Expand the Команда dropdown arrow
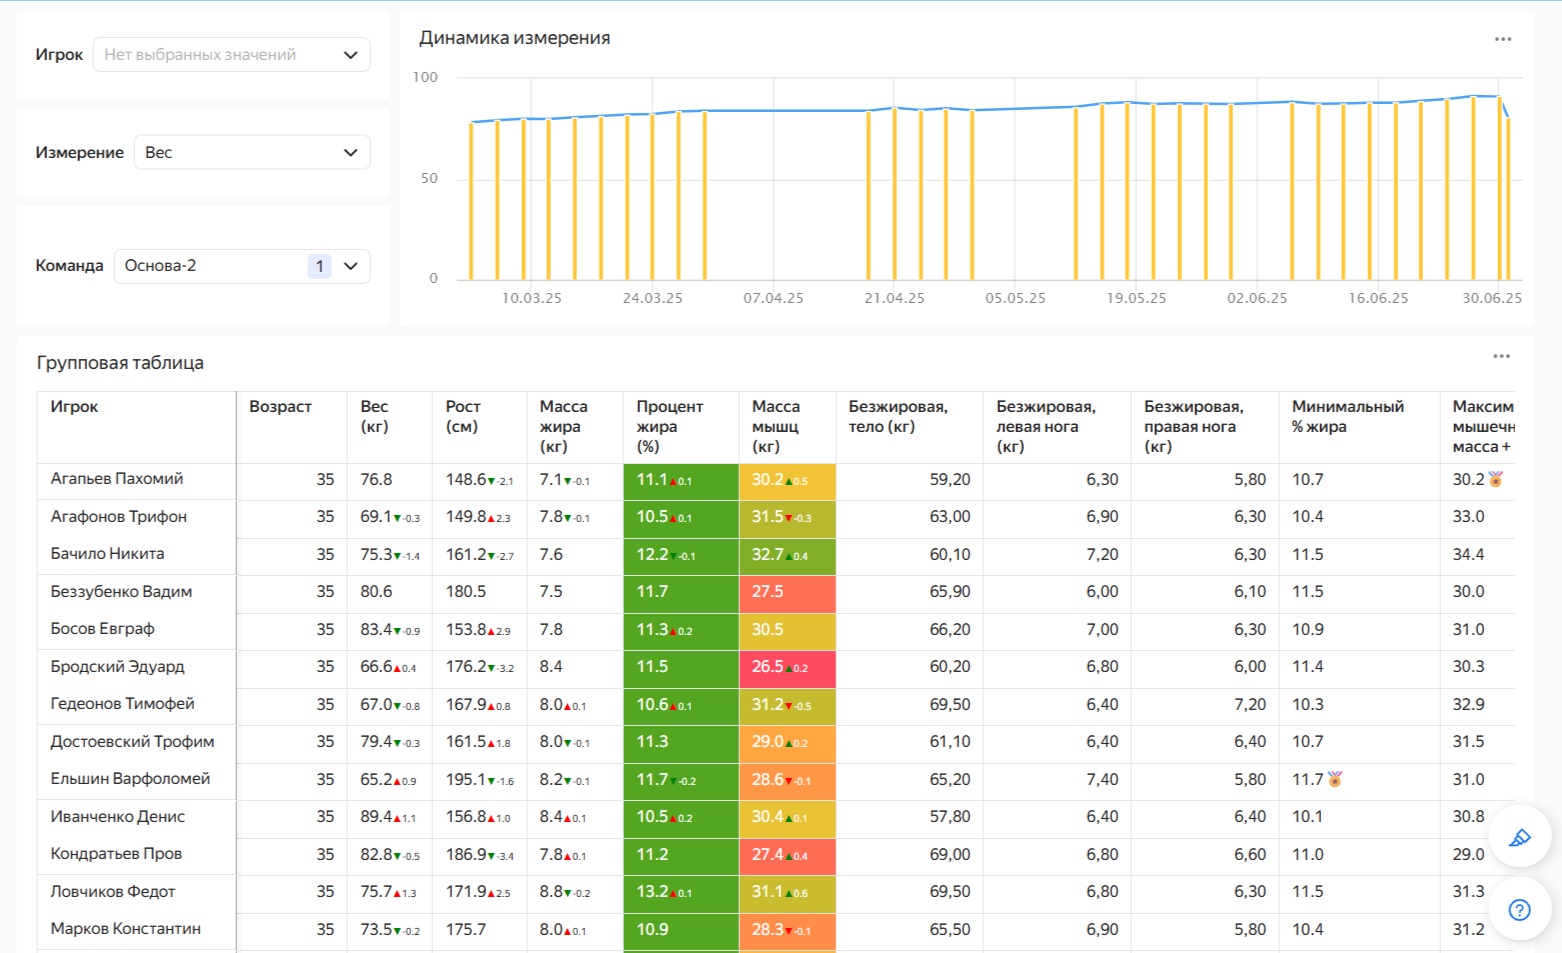 click(x=351, y=266)
